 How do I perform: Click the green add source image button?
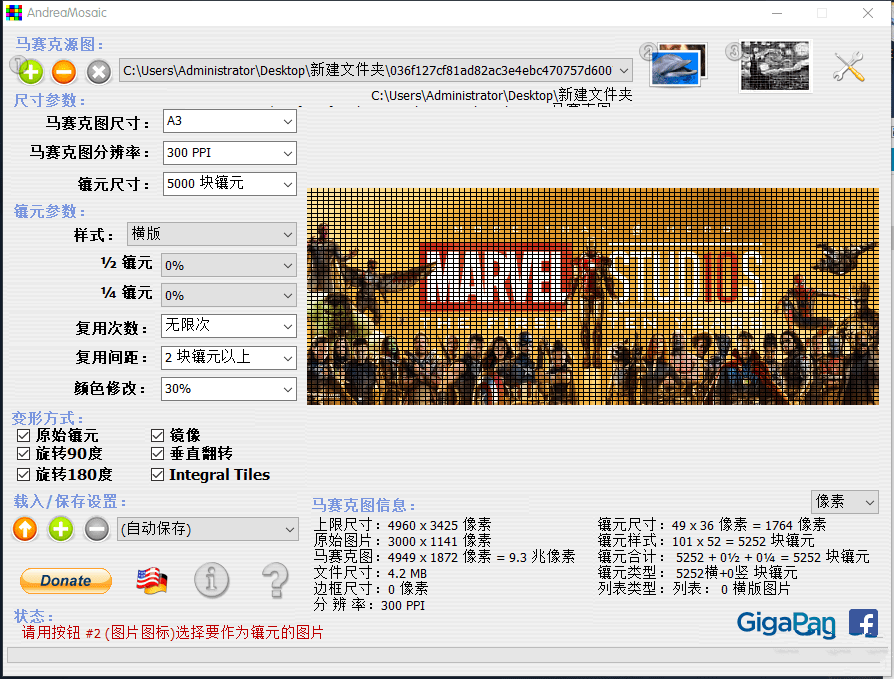click(30, 71)
